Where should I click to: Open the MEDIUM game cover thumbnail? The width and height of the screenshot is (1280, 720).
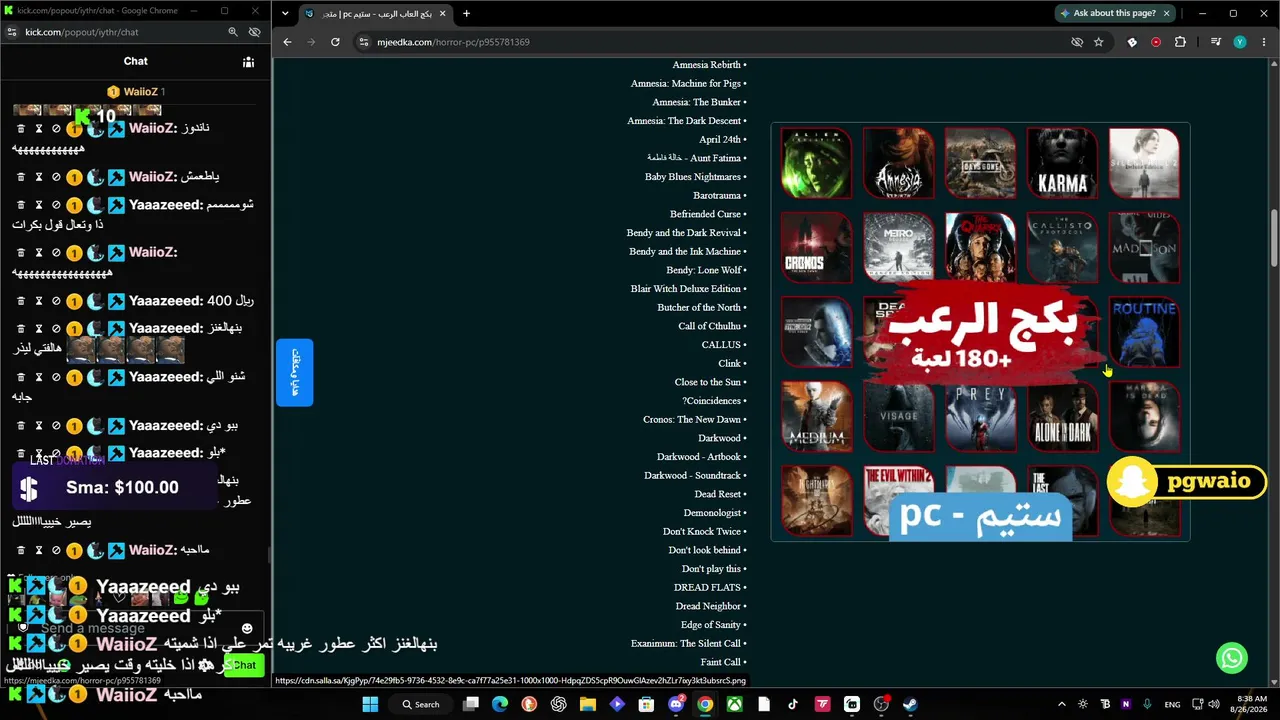pyautogui.click(x=816, y=416)
